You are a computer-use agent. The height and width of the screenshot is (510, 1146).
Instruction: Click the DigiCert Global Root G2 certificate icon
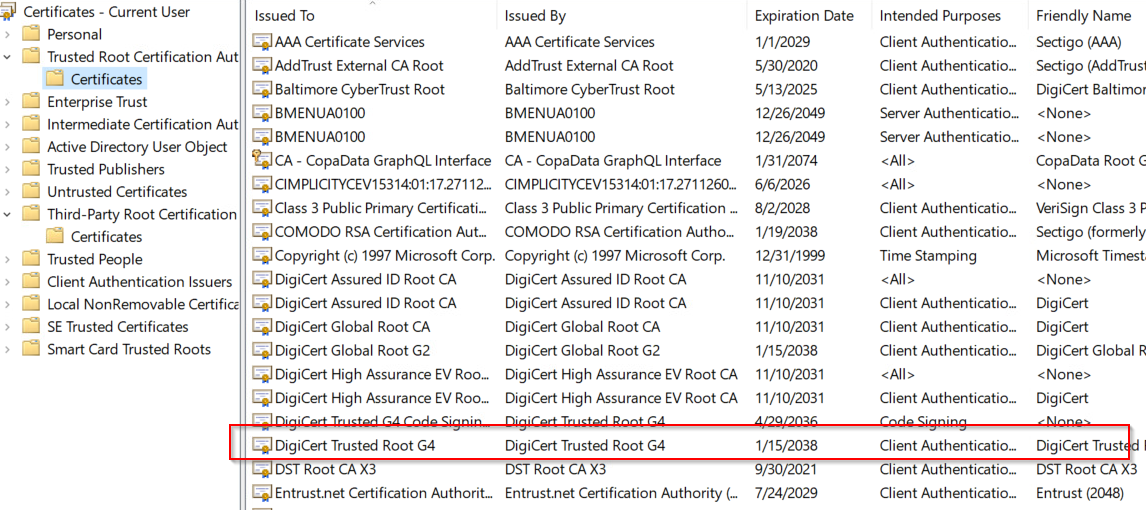[x=262, y=350]
